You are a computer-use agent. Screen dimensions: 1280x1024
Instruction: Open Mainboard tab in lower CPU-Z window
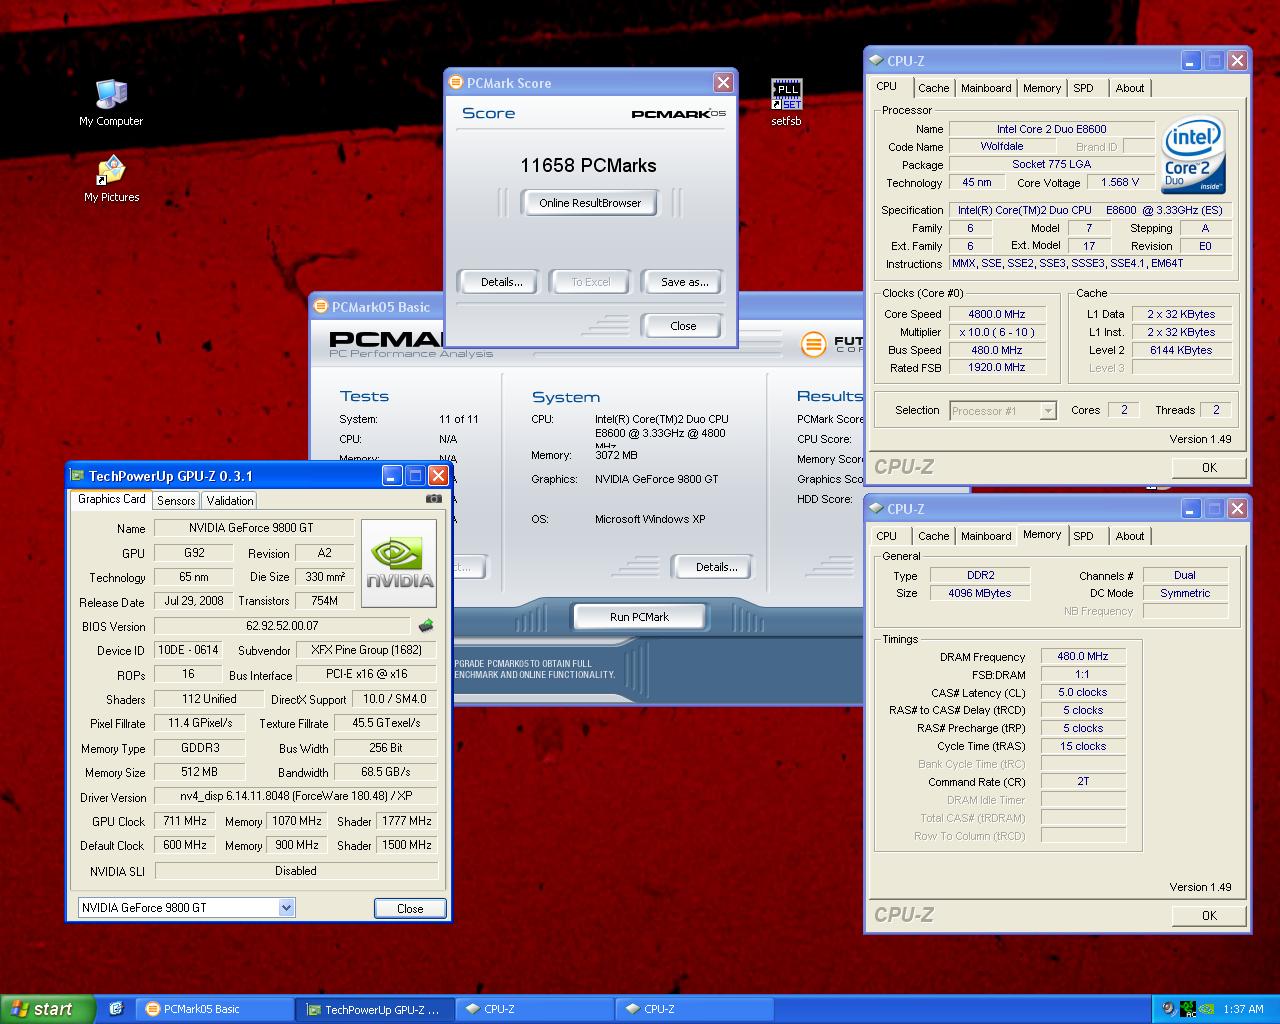tap(986, 536)
